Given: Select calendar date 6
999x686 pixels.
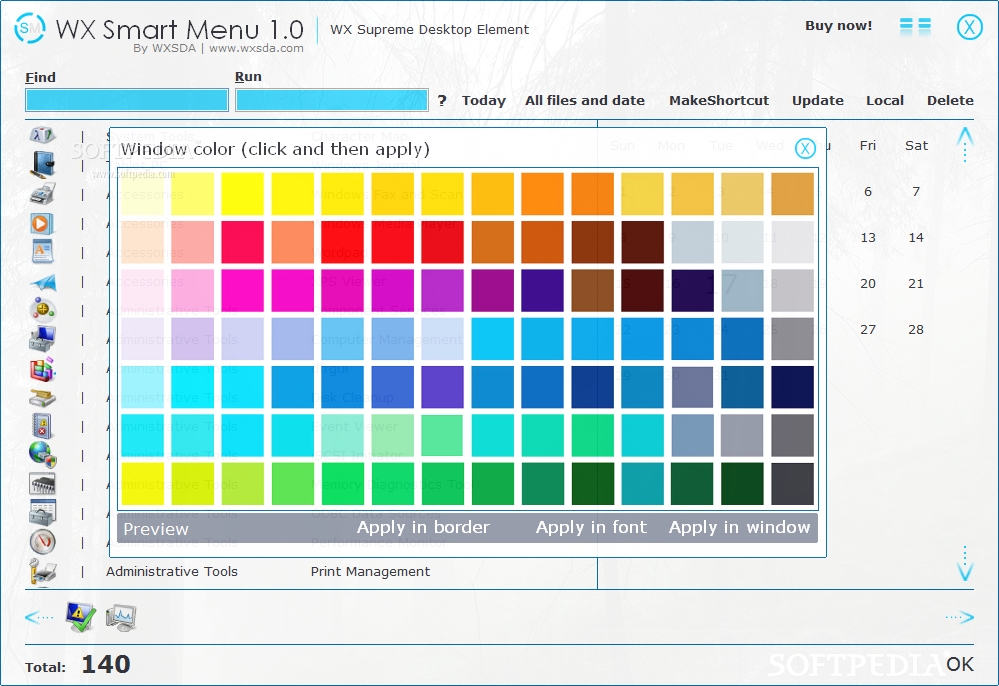Looking at the screenshot, I should [868, 192].
